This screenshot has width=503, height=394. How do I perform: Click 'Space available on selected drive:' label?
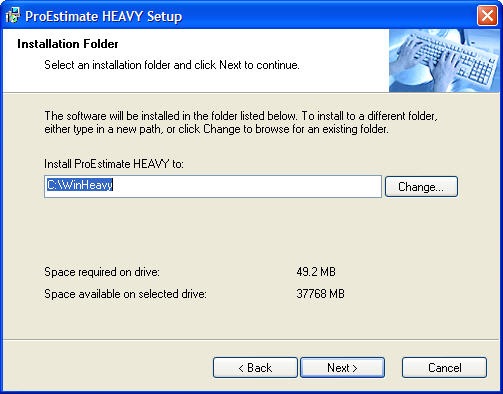point(125,294)
